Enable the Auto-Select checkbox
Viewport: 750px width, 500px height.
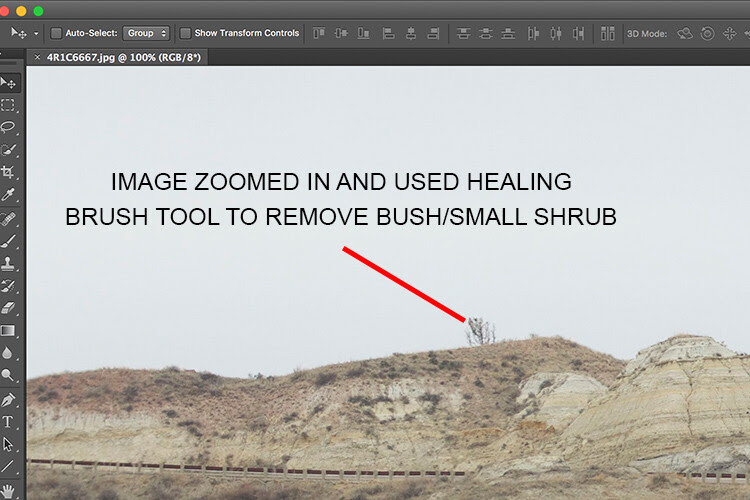pos(56,33)
